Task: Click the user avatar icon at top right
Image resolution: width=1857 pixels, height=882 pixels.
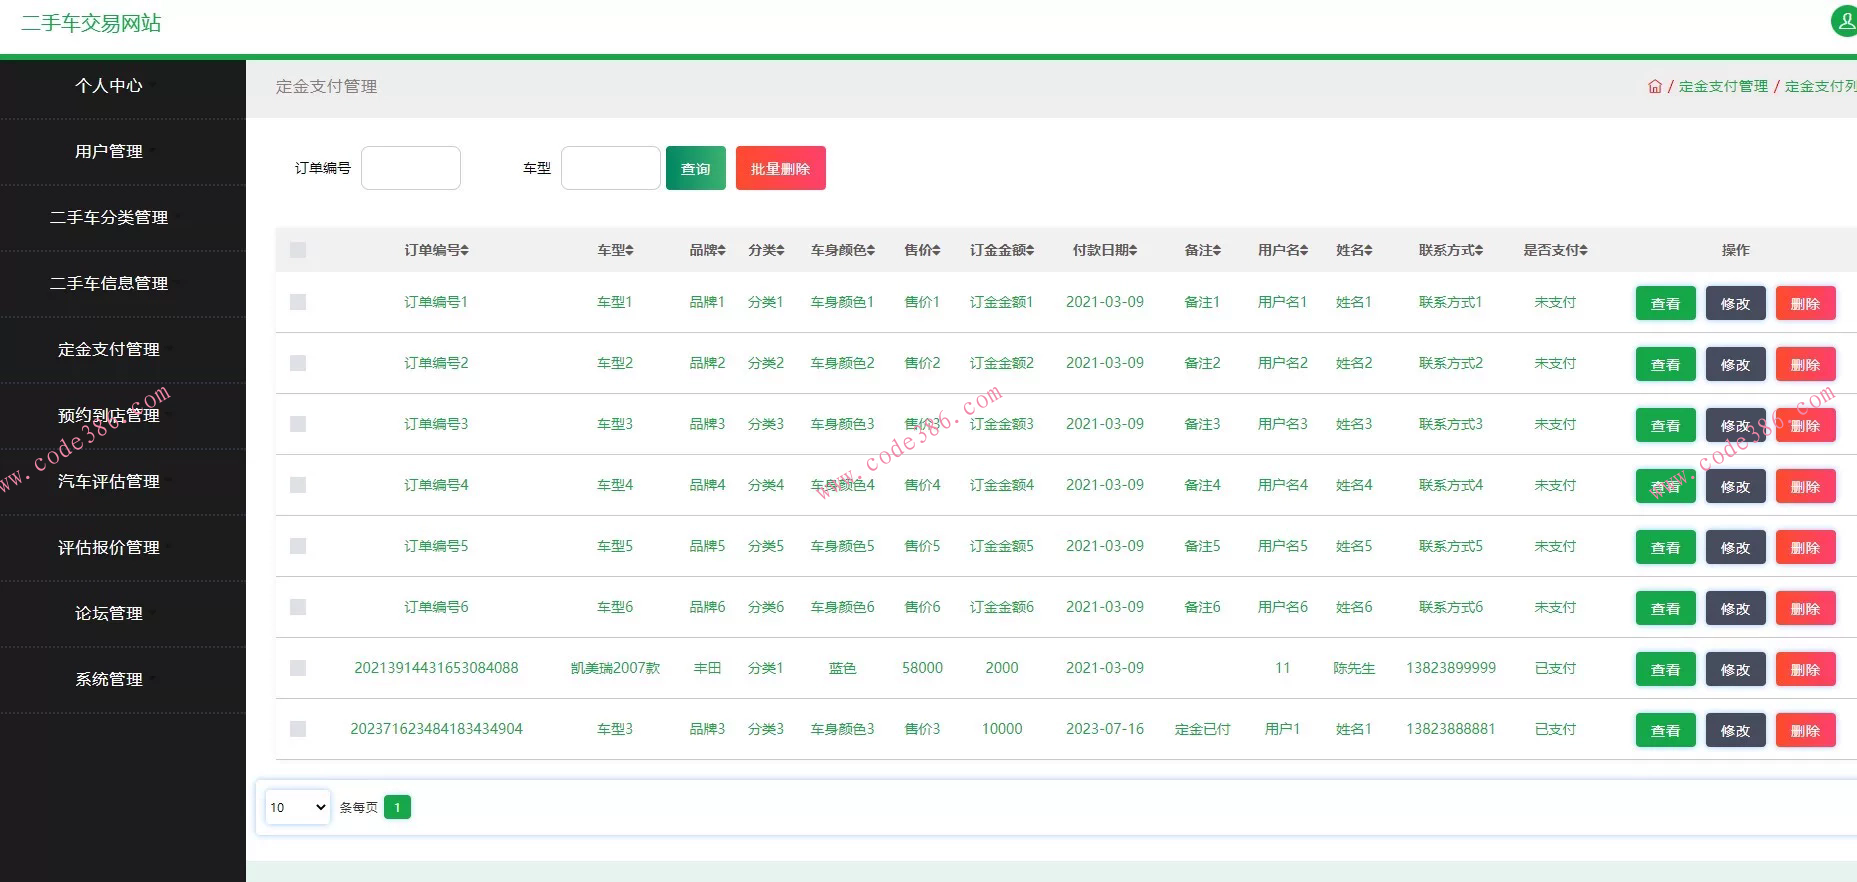Action: [1844, 20]
